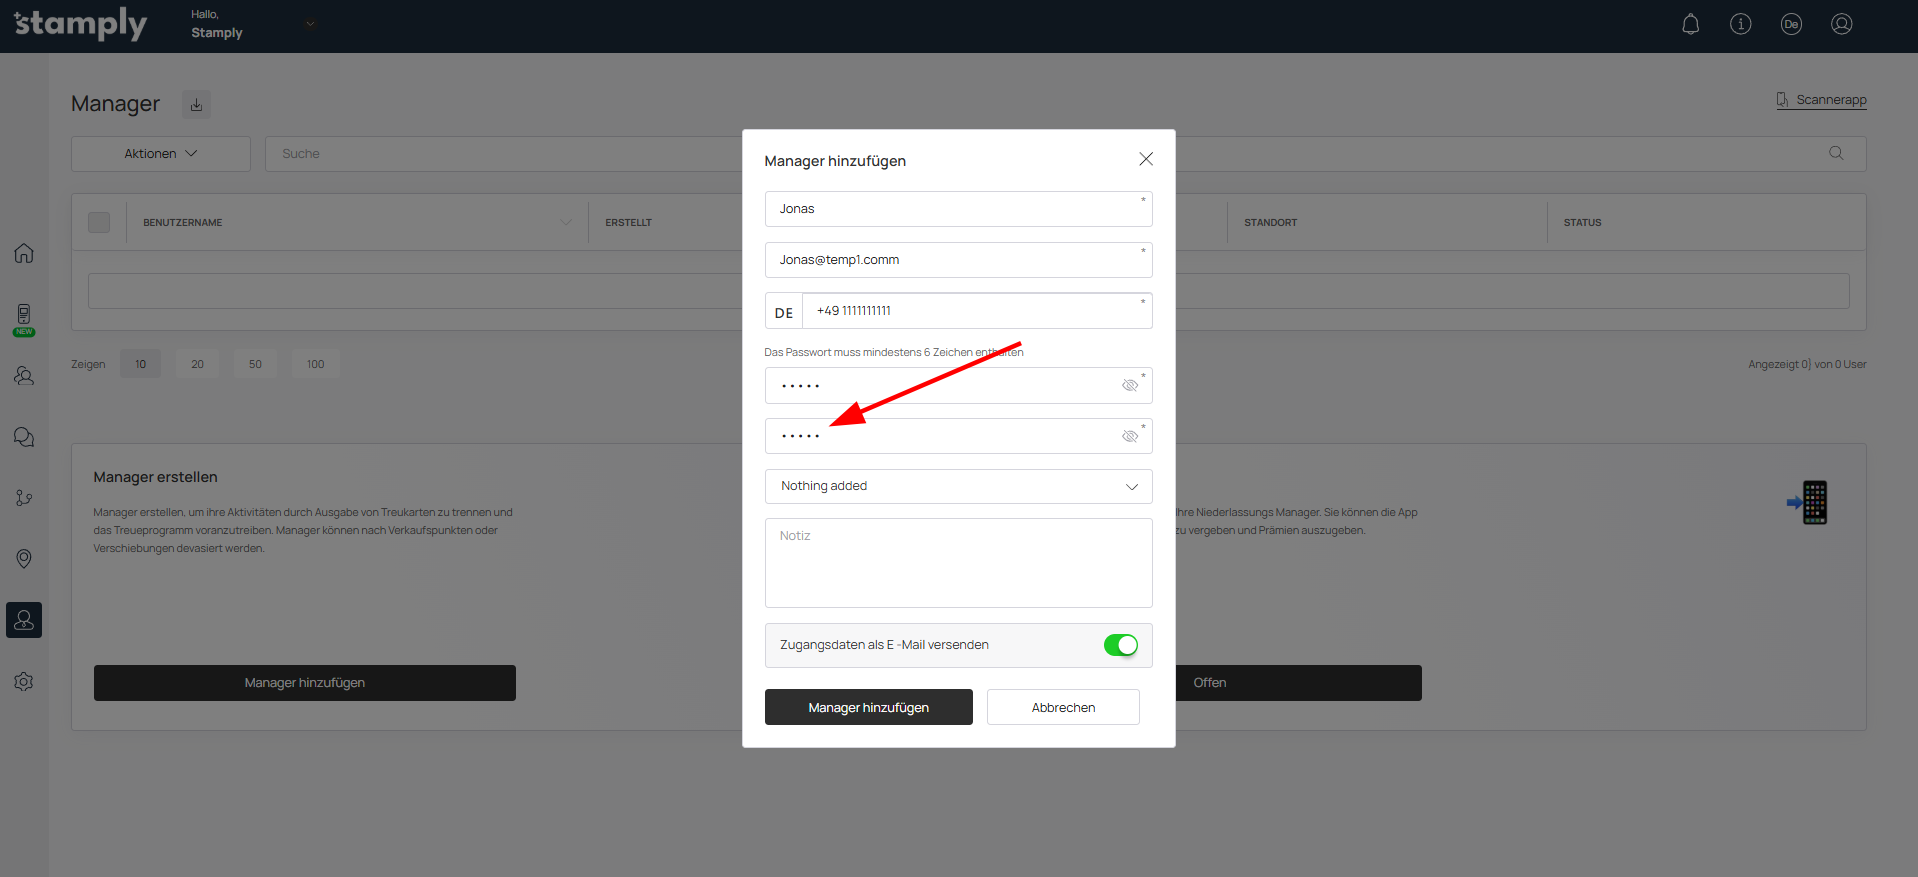Open the settings gear in sidebar
The height and width of the screenshot is (877, 1918).
[24, 681]
